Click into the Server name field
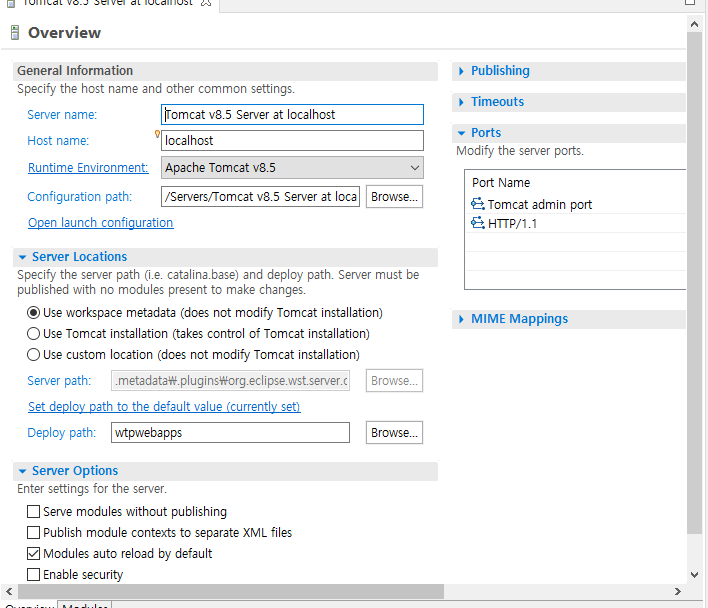708x608 pixels. [292, 115]
